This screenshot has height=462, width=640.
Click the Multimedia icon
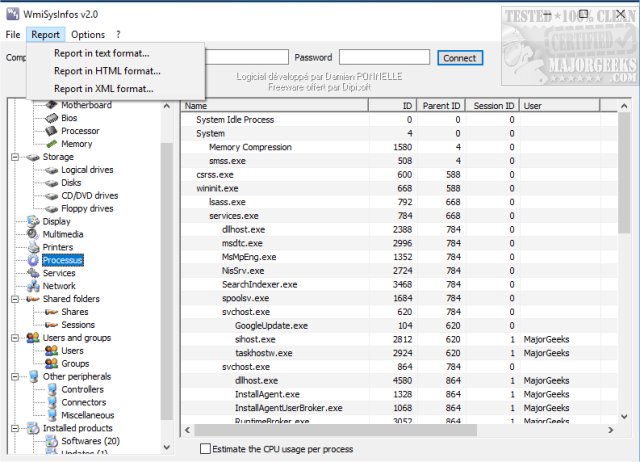[33, 234]
